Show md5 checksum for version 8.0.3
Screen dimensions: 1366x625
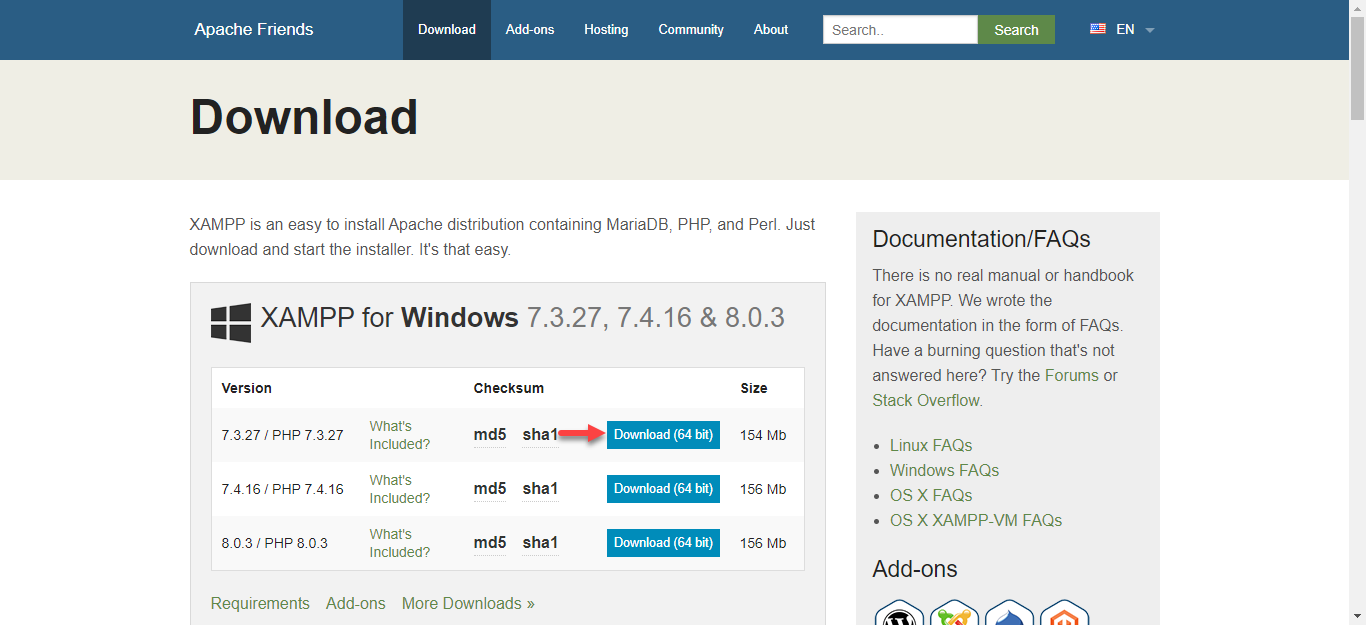point(490,543)
